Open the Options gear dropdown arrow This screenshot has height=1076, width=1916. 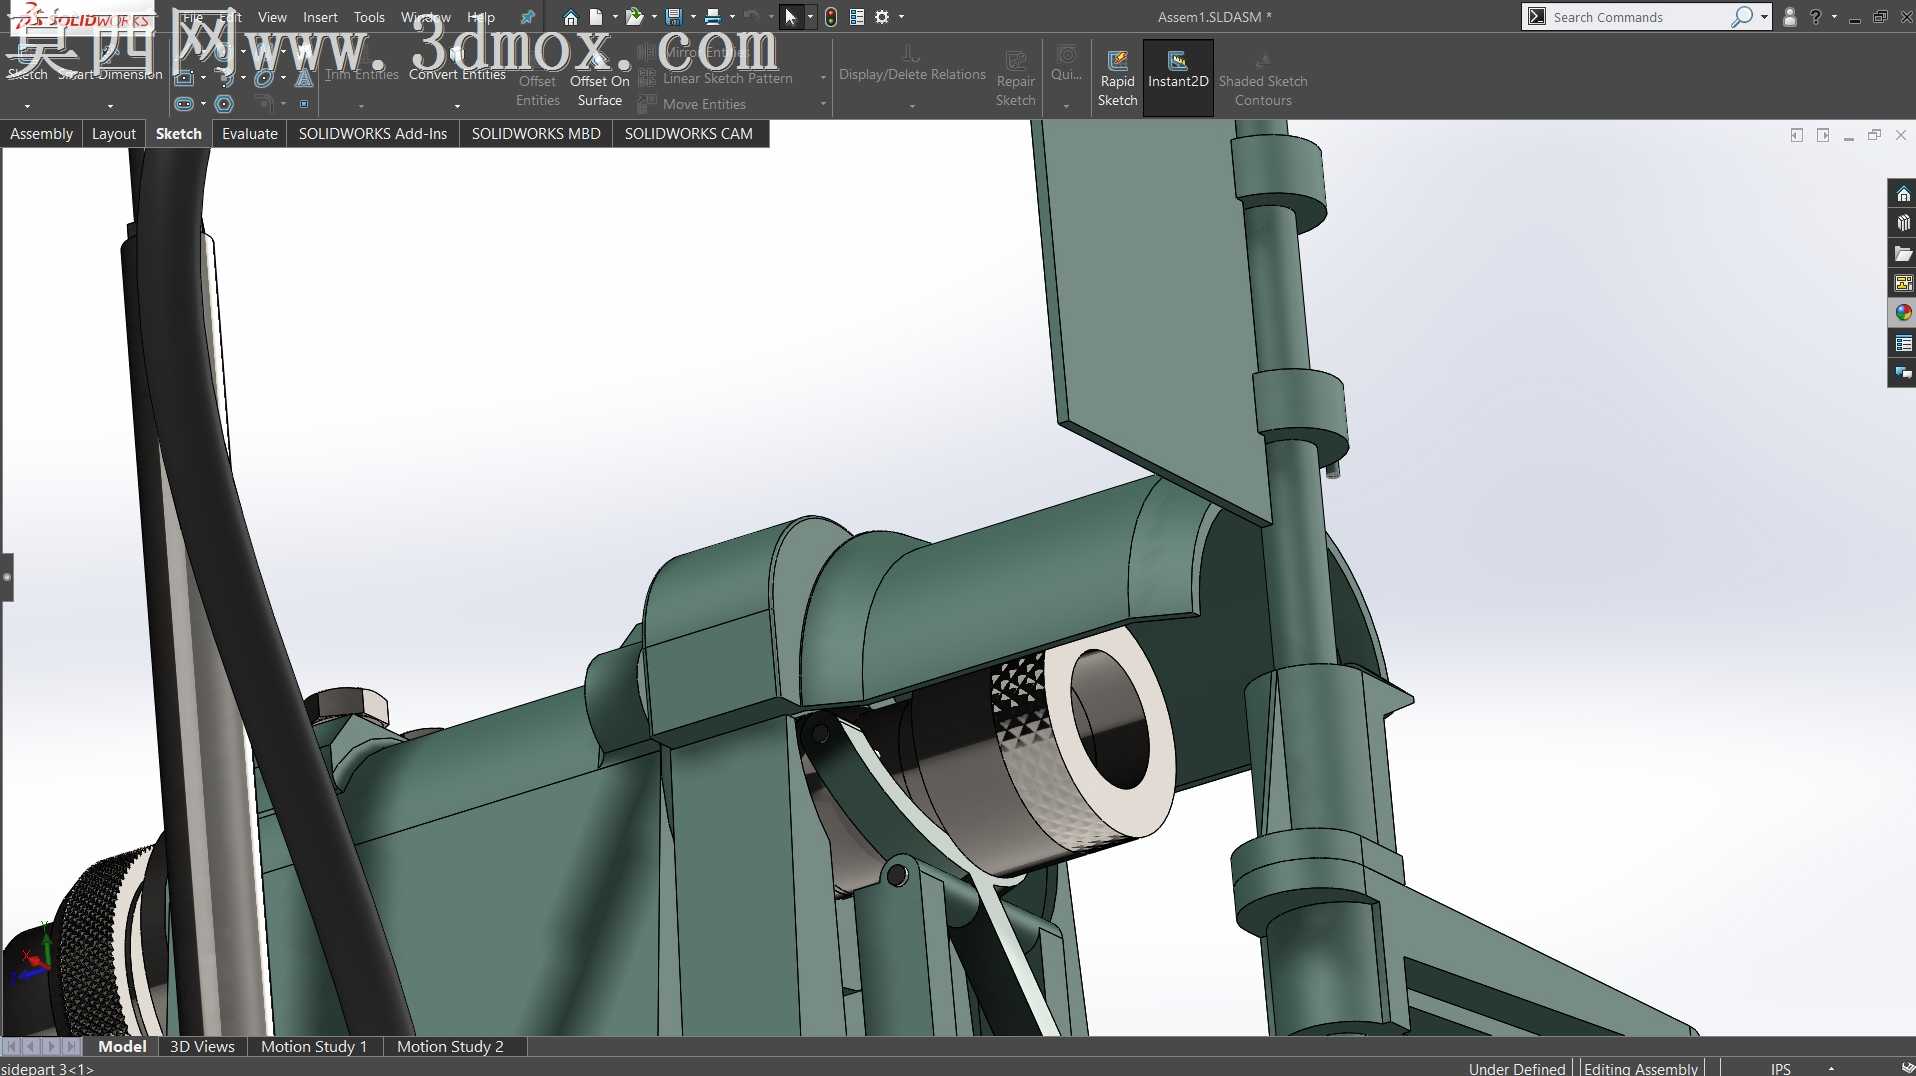901,17
